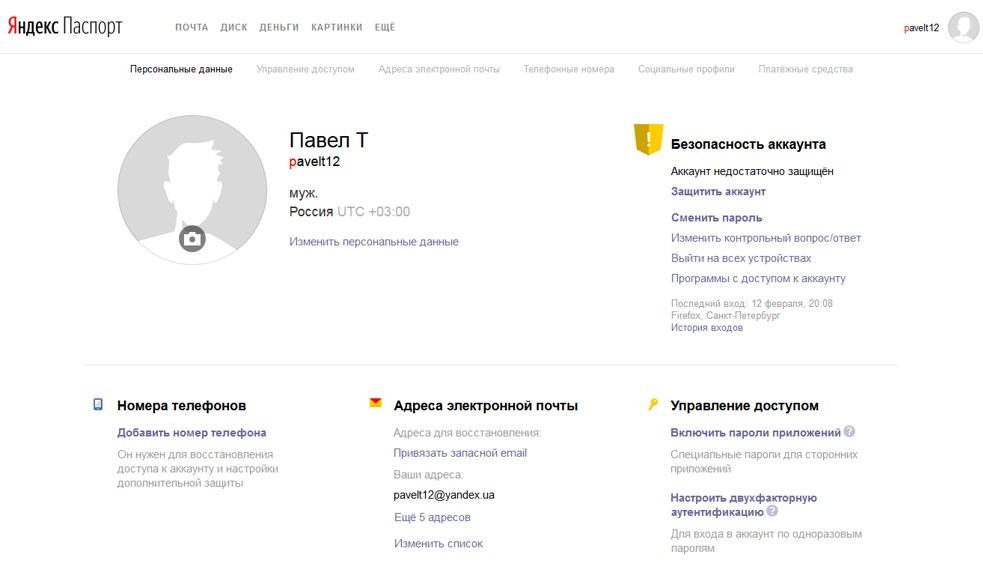Open the Яндекс Паспорт logo link
The image size is (983, 565).
(65, 27)
